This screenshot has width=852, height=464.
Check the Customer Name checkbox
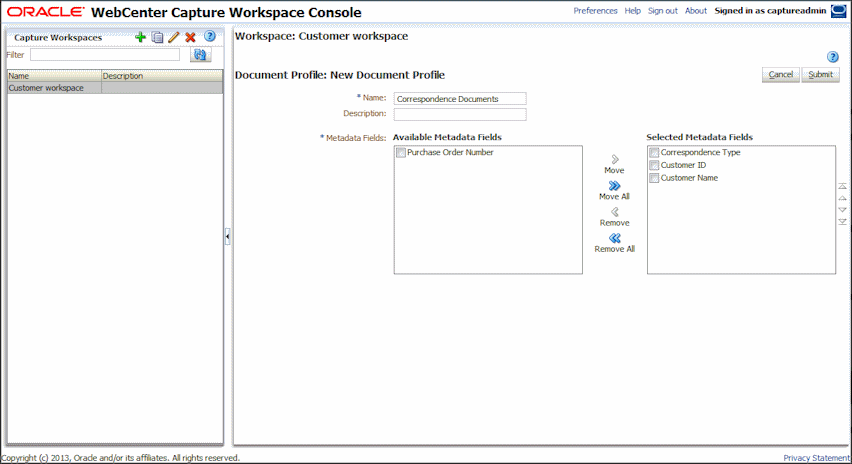(654, 178)
